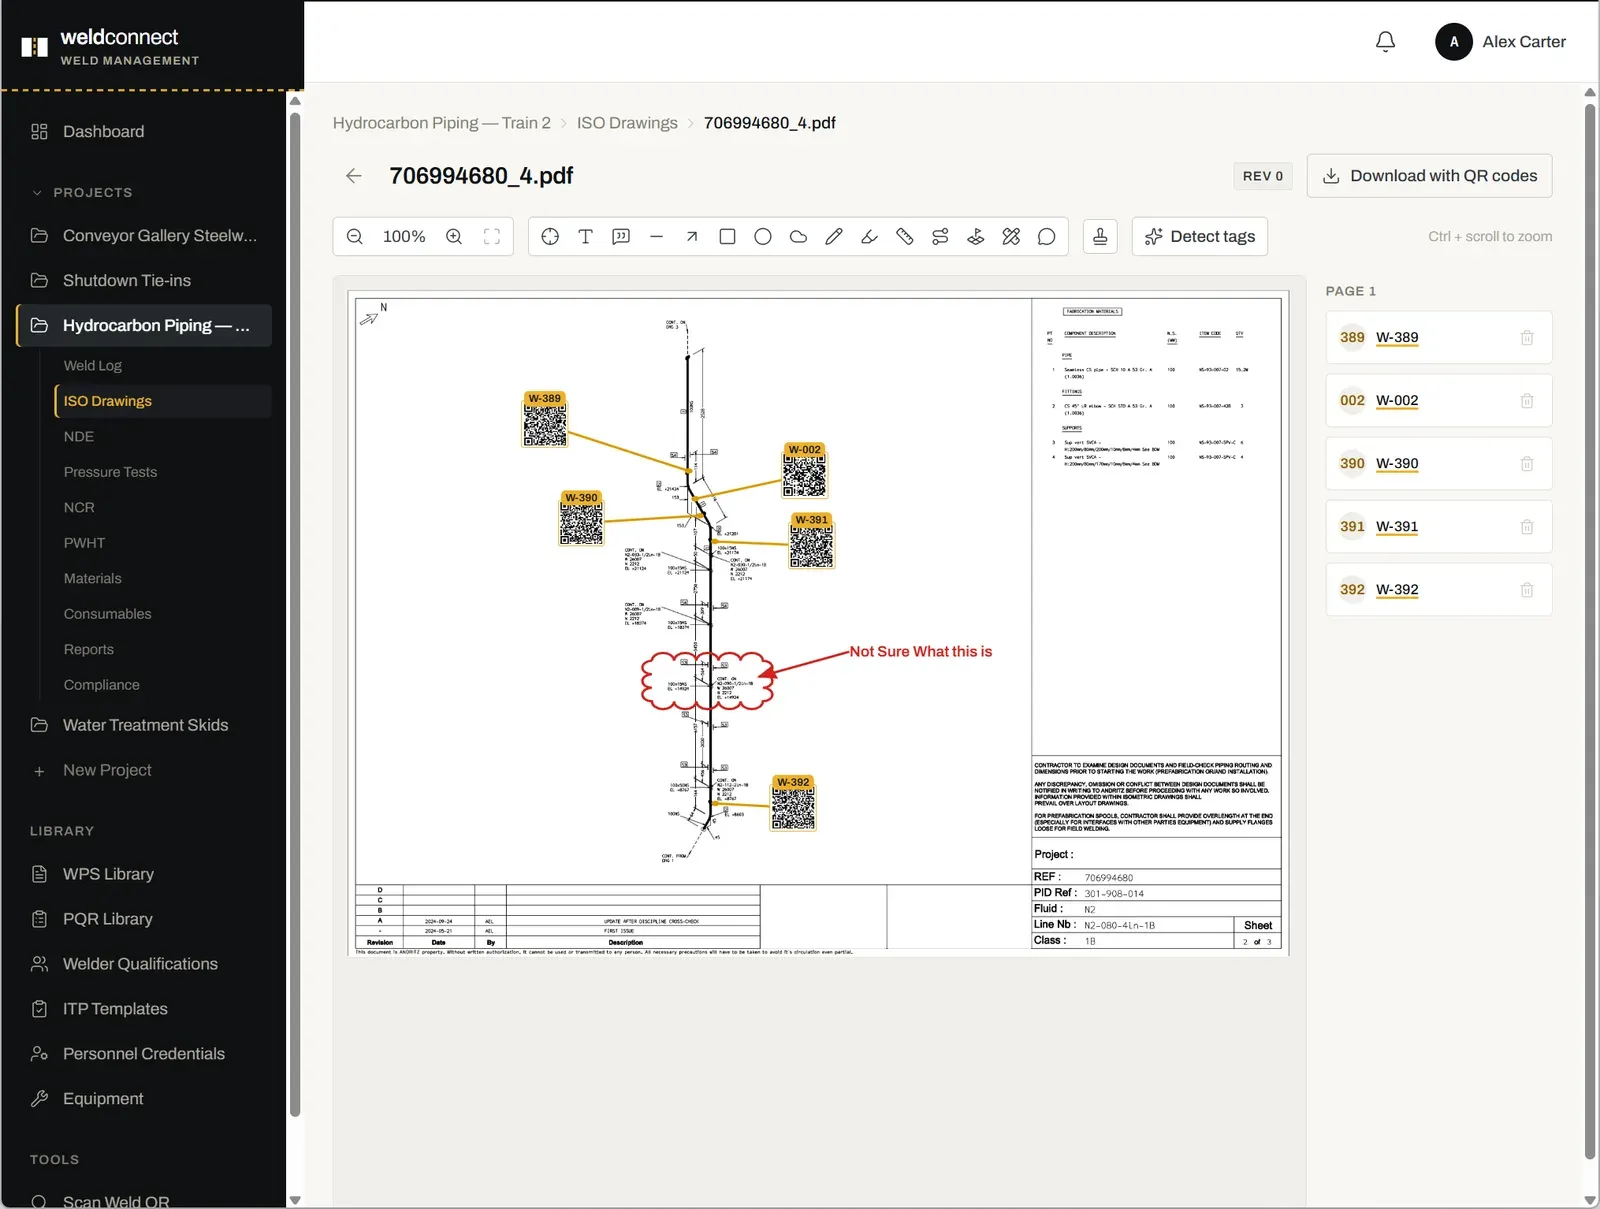Open notifications bell
The width and height of the screenshot is (1600, 1209).
1385,42
